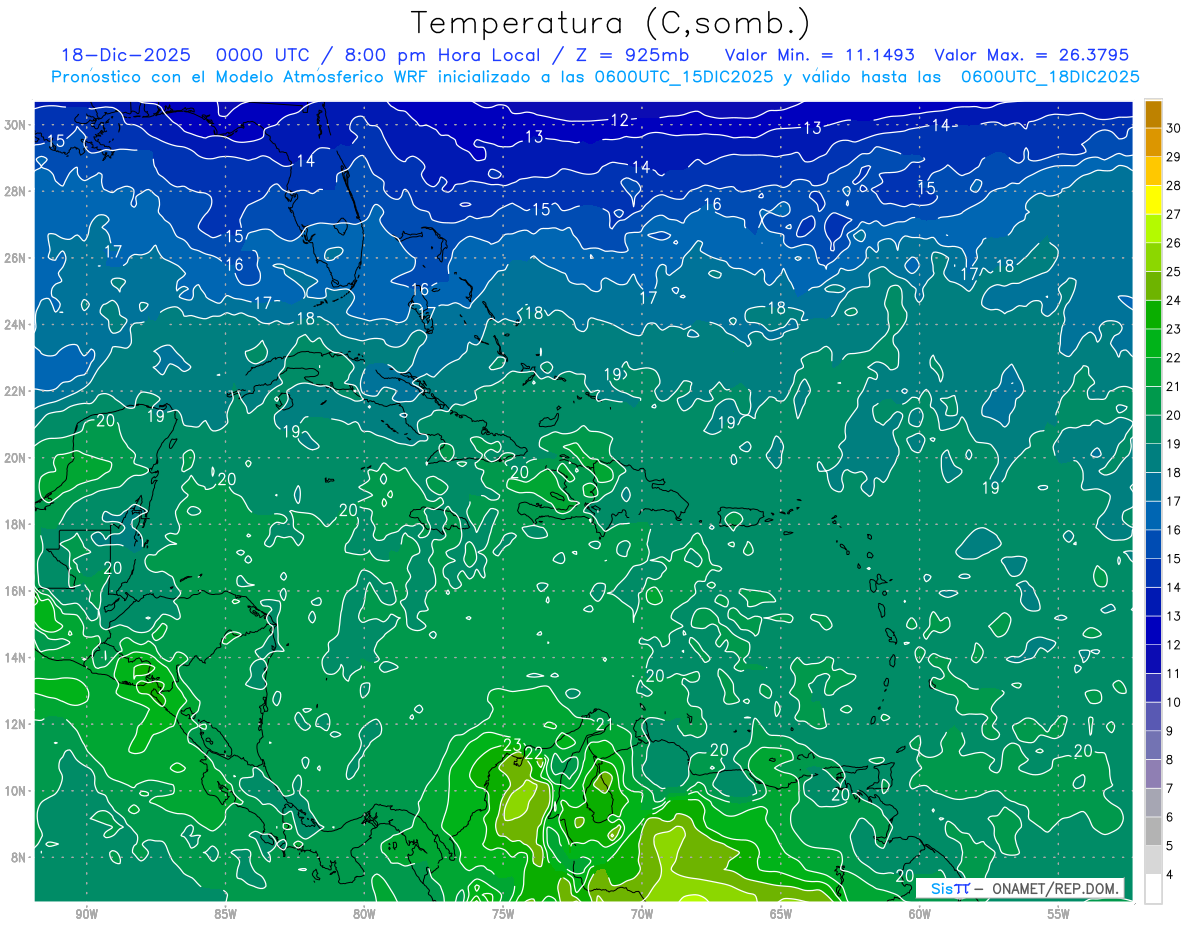Click the 16N latitude axis label
The image size is (1200, 927).
pyautogui.click(x=16, y=591)
